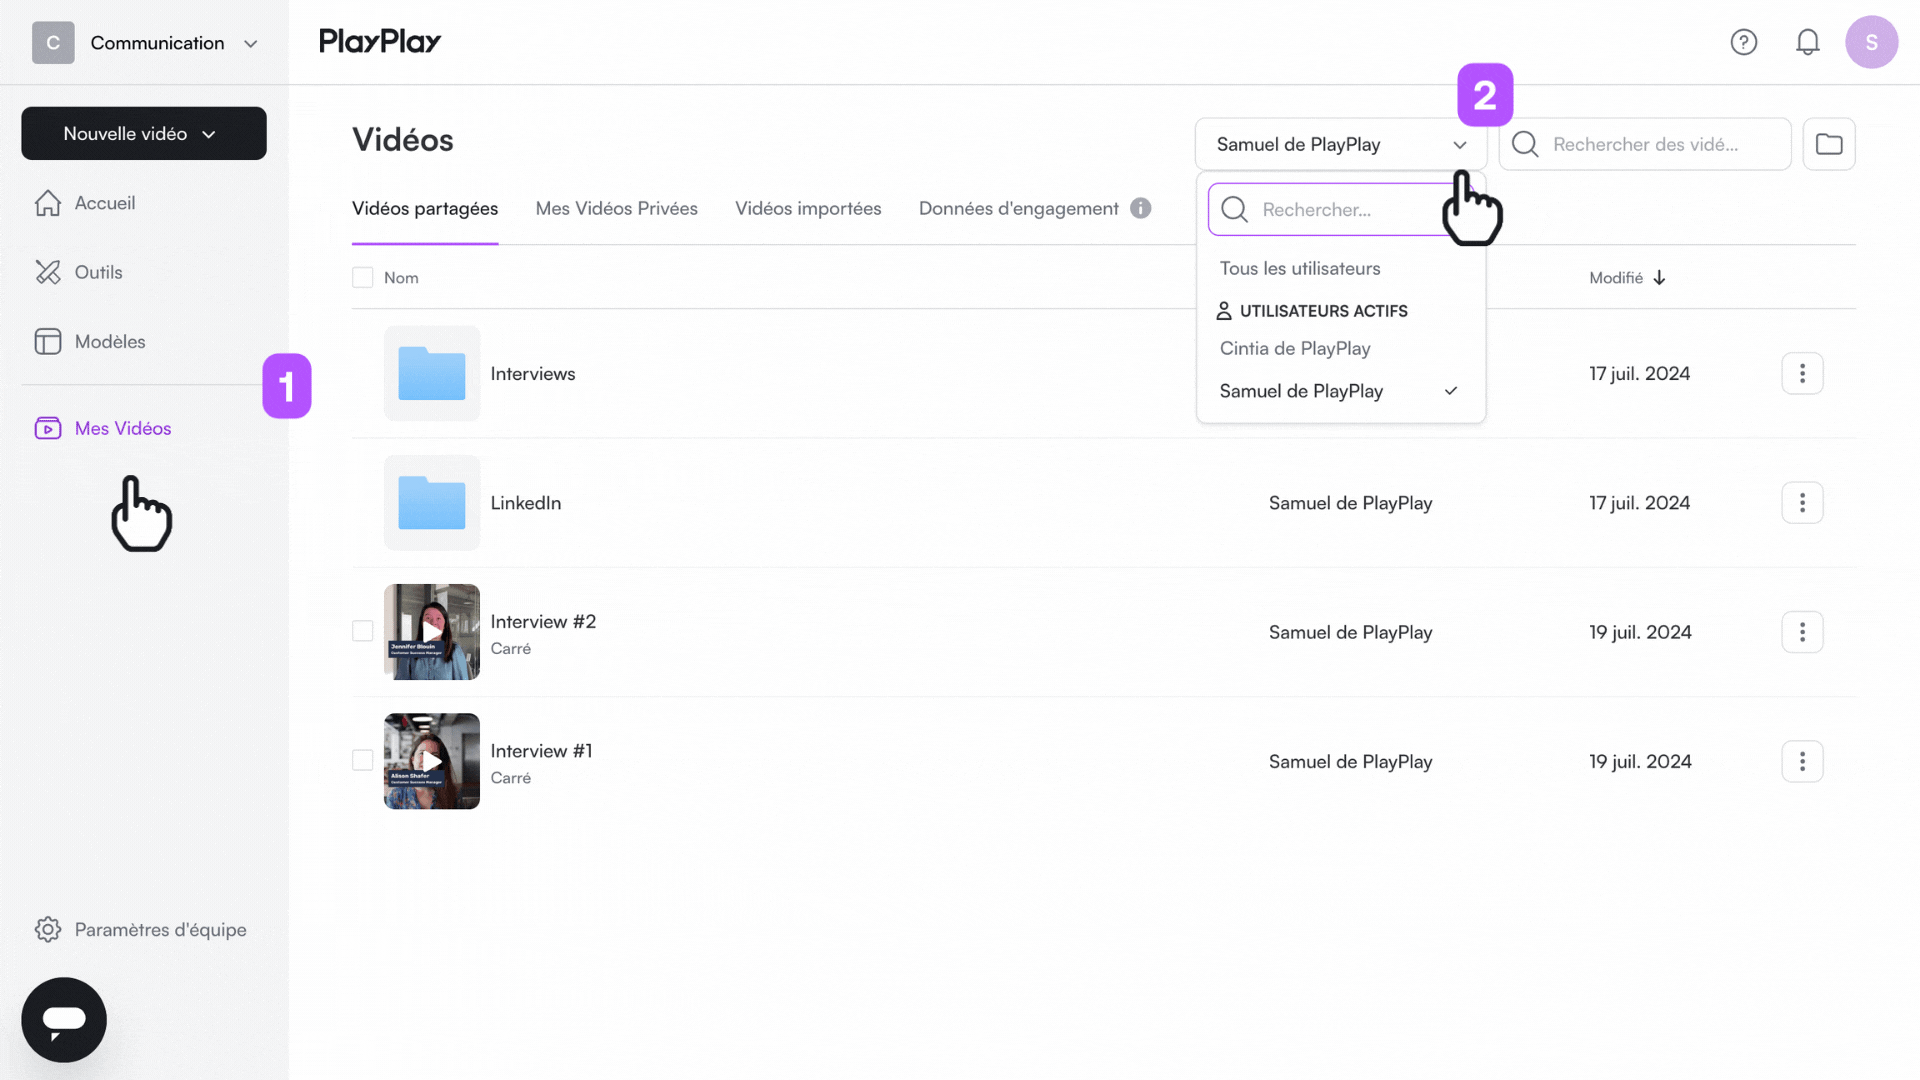Focus the Rechercher user search field
This screenshot has width=1920, height=1080.
pyautogui.click(x=1340, y=209)
